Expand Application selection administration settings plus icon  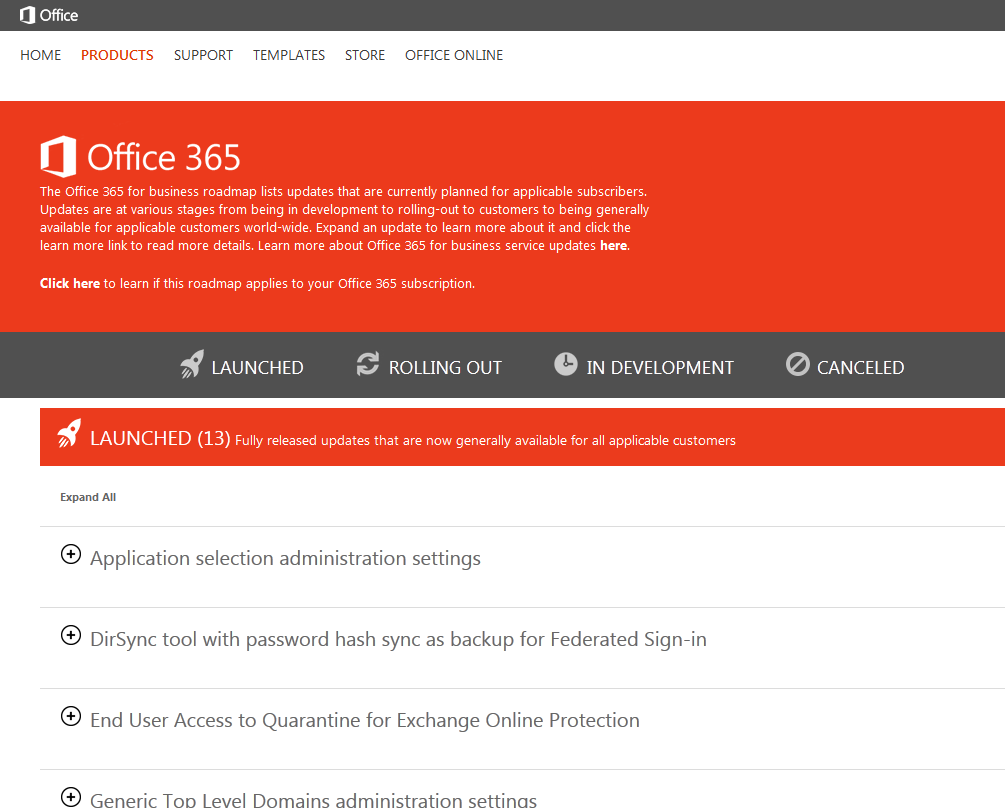(71, 554)
